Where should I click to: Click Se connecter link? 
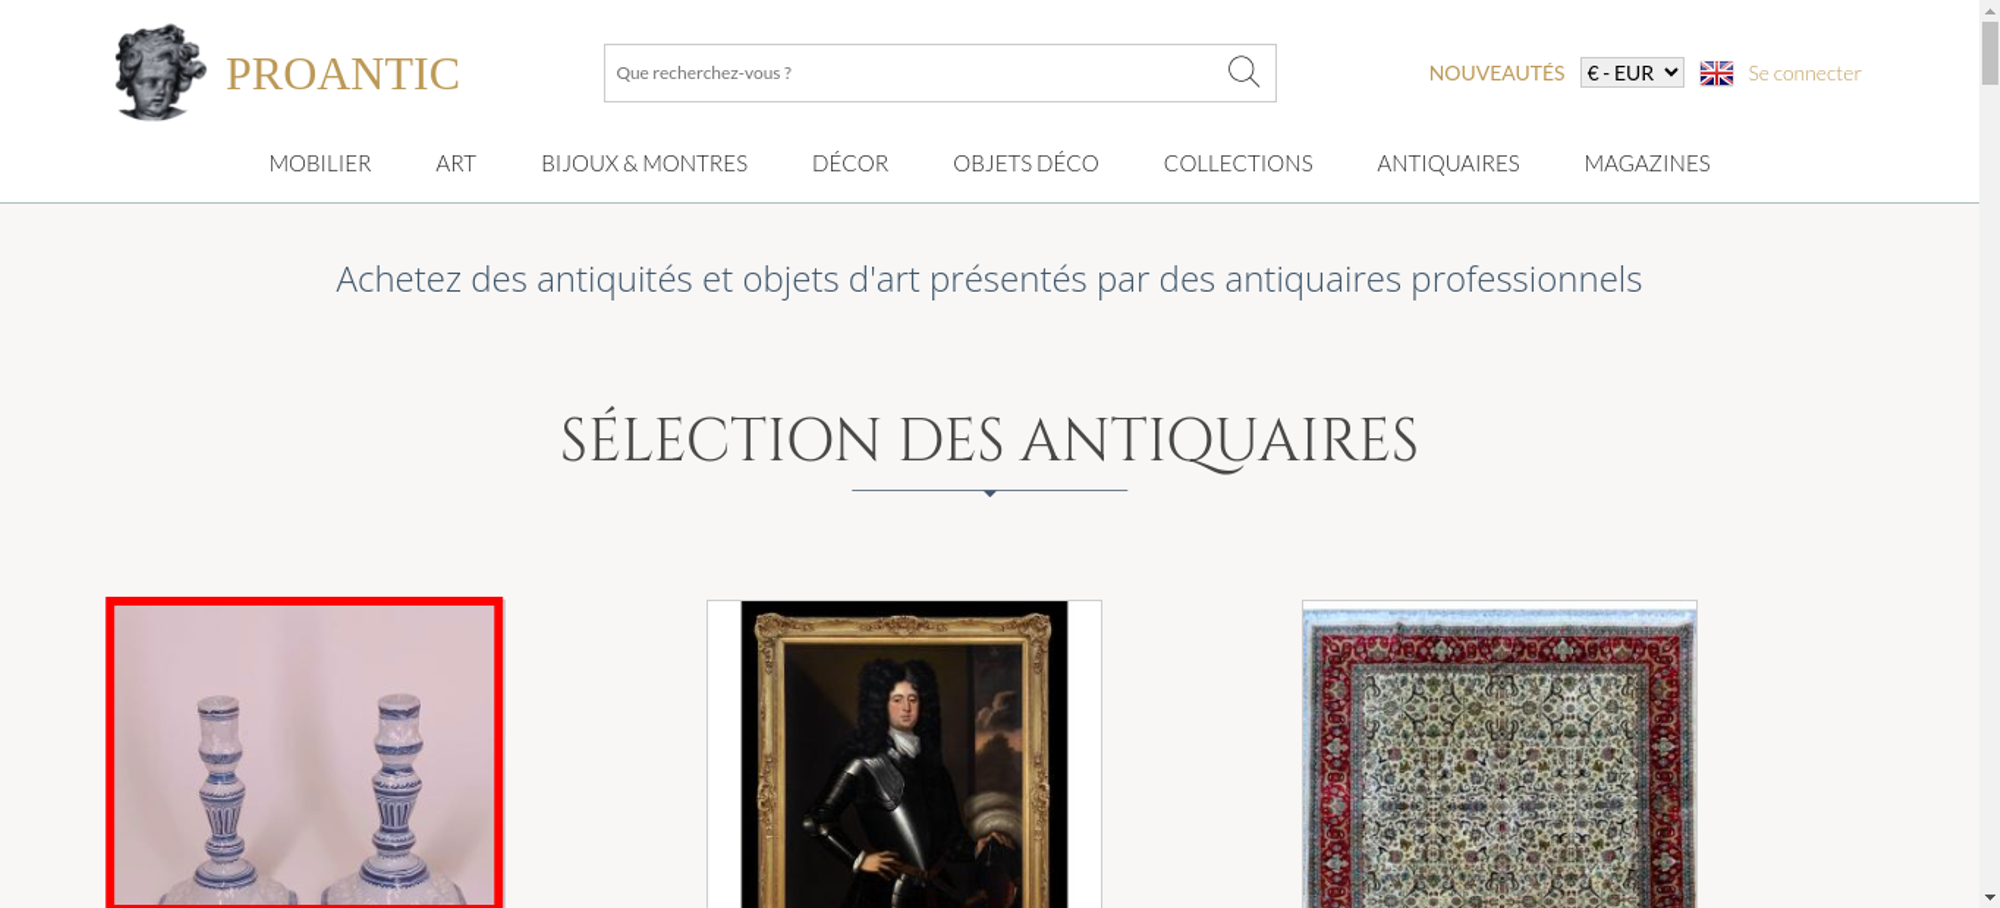click(1804, 73)
